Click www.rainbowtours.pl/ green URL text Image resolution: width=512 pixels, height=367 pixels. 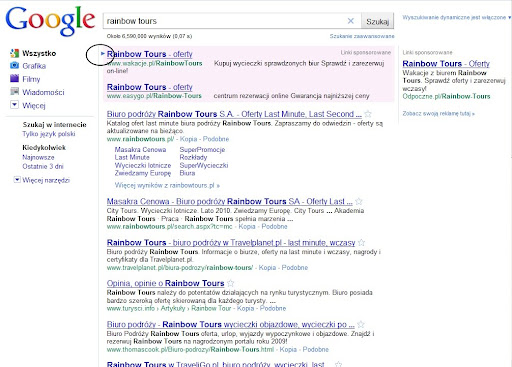140,139
